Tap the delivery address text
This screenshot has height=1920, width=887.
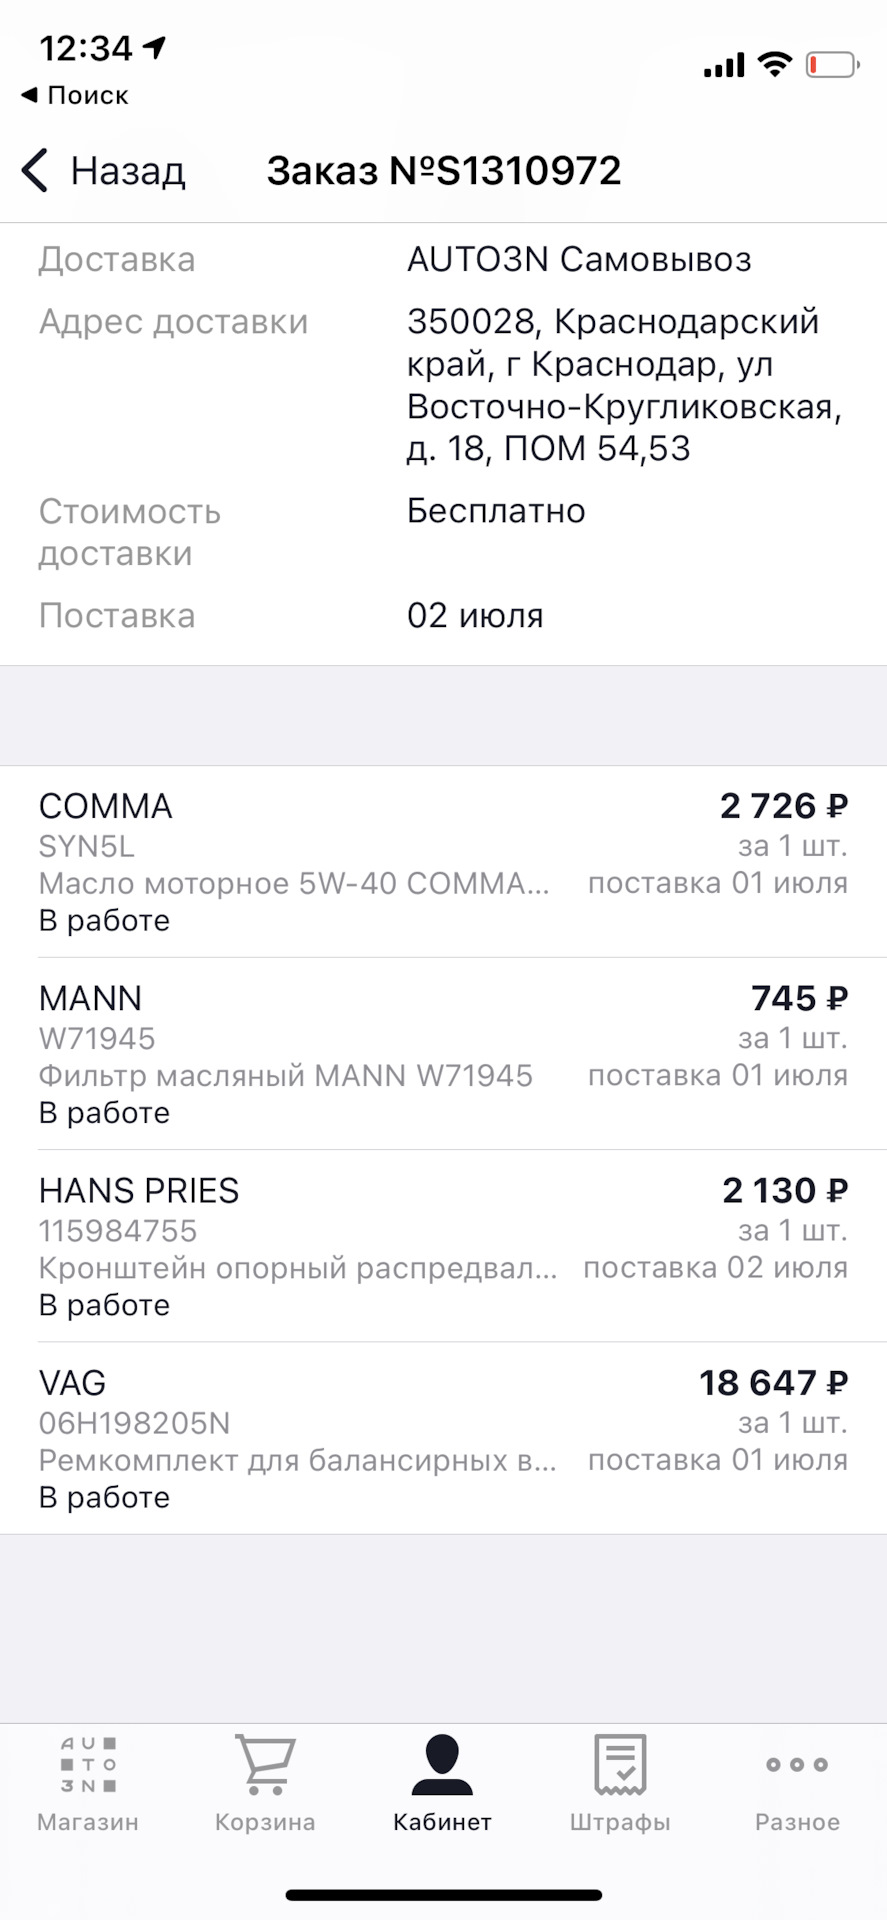click(624, 385)
